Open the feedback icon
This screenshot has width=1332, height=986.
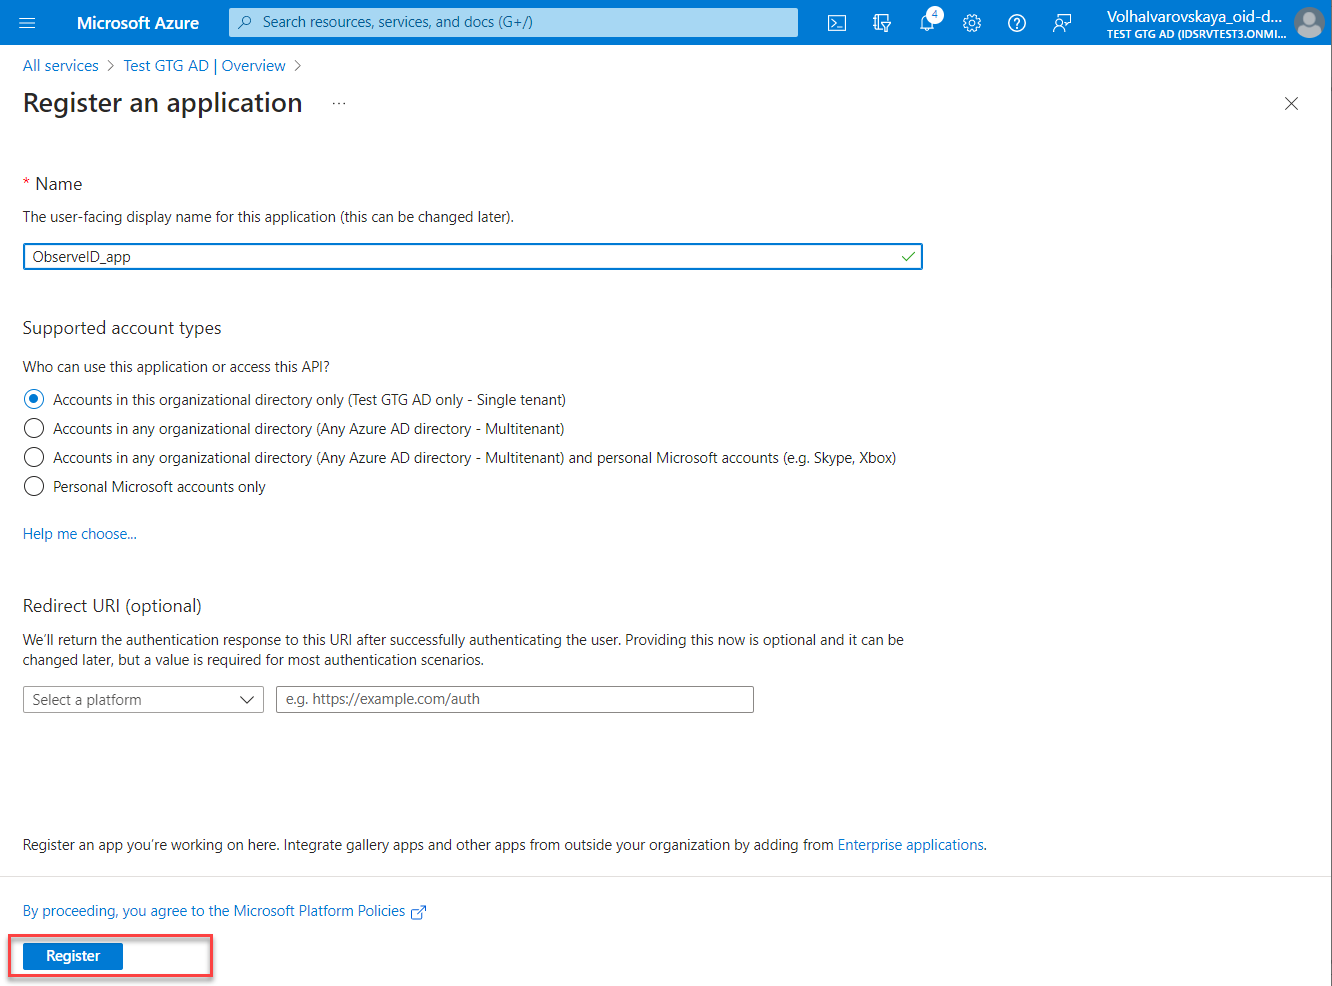(1062, 23)
